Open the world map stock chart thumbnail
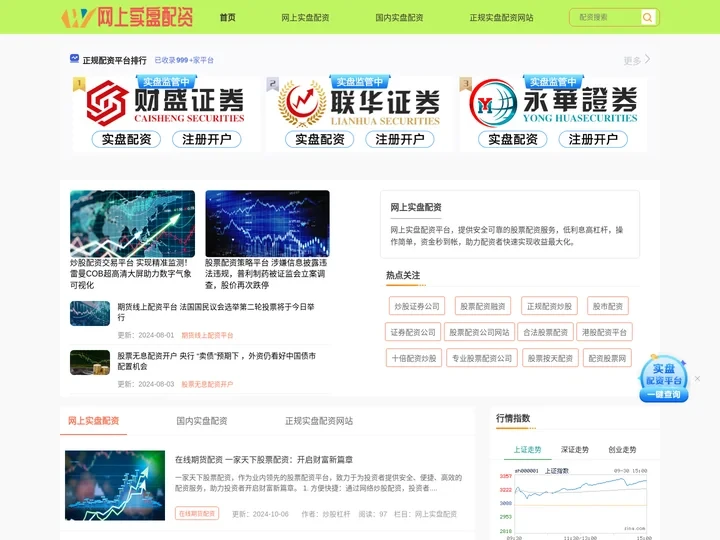Screen dimensions: 720x540 click(x=132, y=224)
